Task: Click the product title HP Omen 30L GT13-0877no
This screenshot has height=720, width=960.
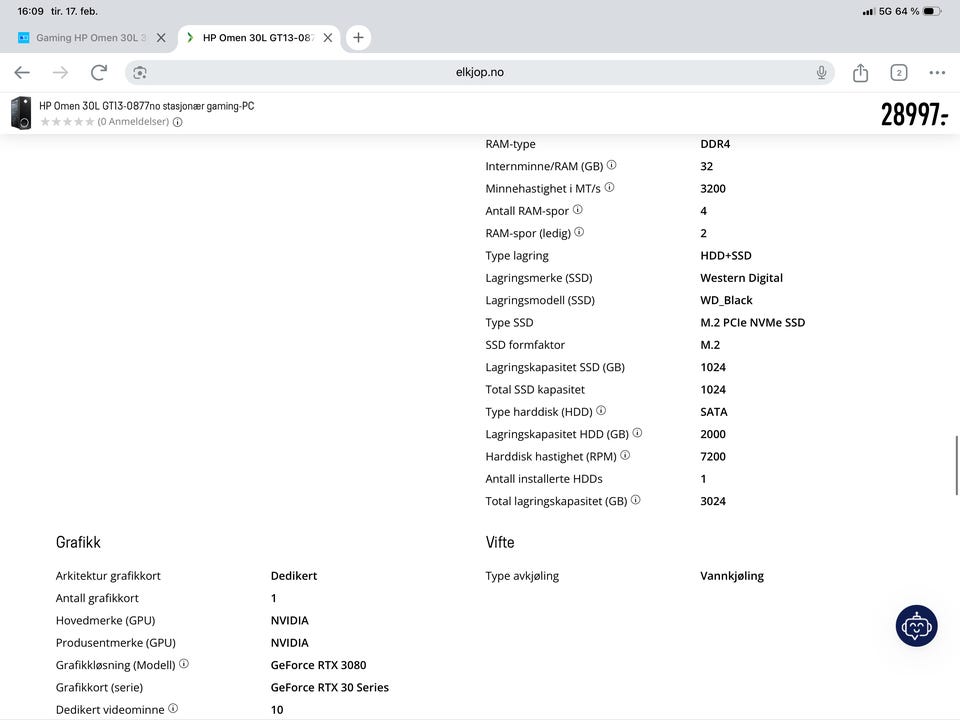Action: click(146, 106)
